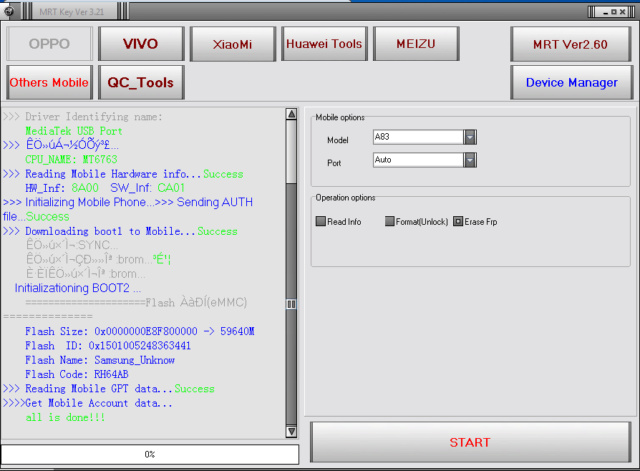The width and height of the screenshot is (640, 471).
Task: Click the log scrollbar up arrow
Action: click(291, 114)
